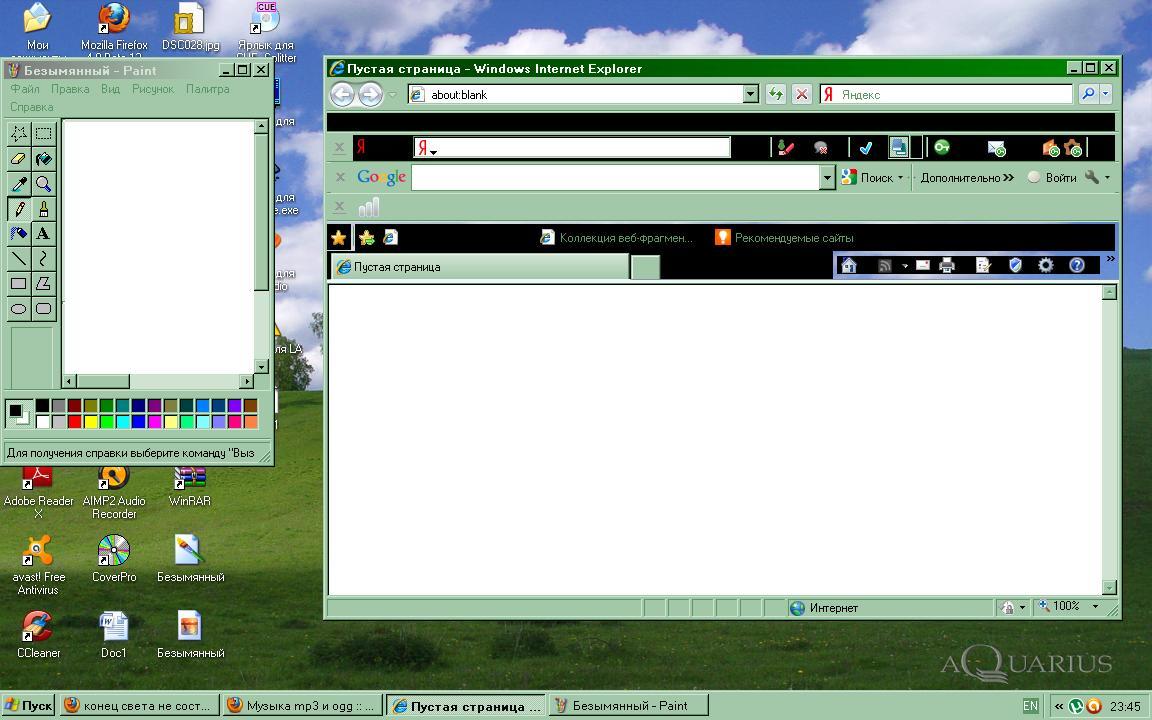Click the Add to Favorites bar icon

[366, 237]
